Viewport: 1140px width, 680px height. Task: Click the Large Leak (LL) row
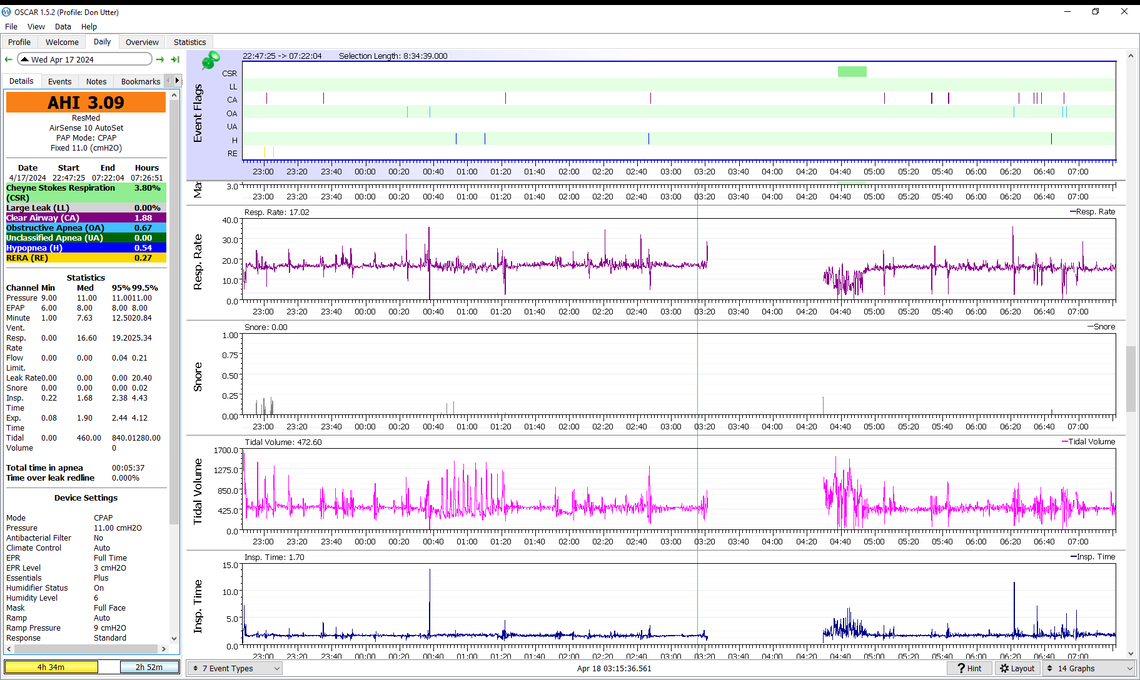(86, 208)
